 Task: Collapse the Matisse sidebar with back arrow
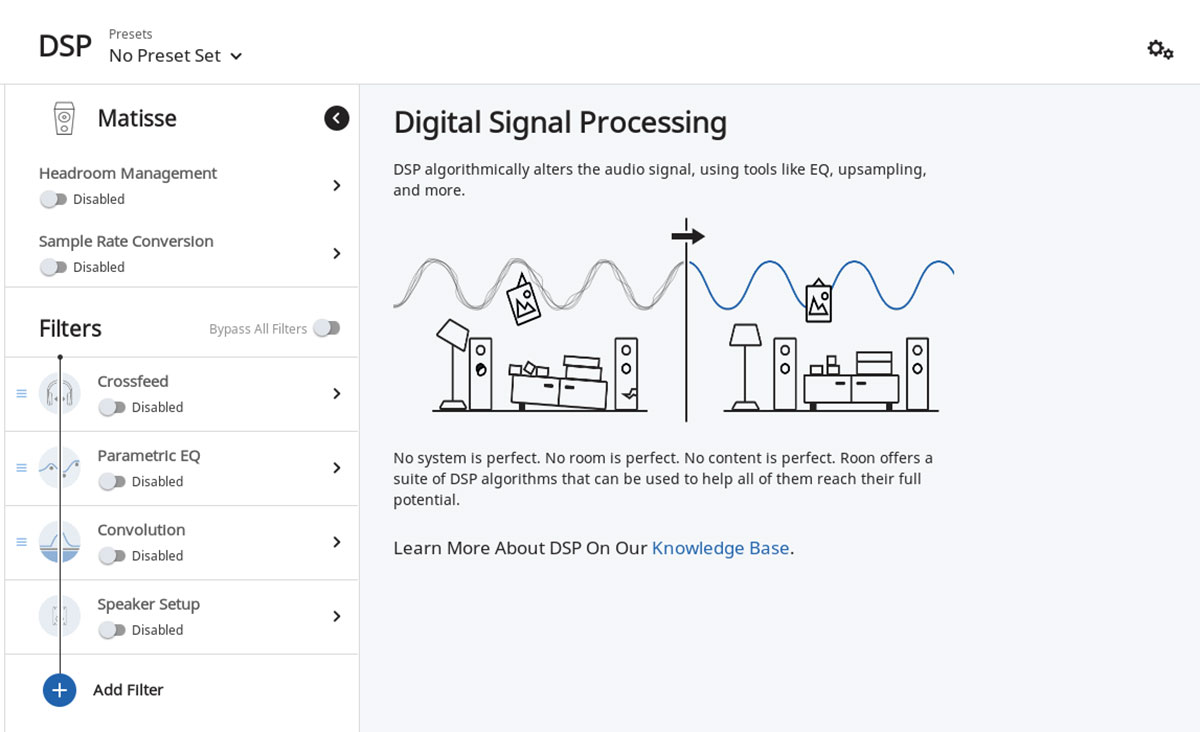point(337,118)
